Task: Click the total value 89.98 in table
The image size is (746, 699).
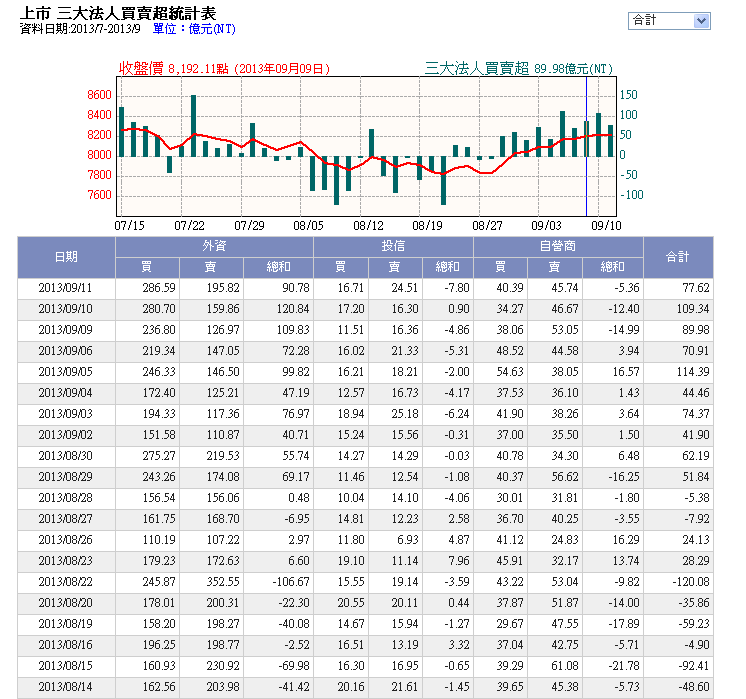Action: tap(696, 330)
